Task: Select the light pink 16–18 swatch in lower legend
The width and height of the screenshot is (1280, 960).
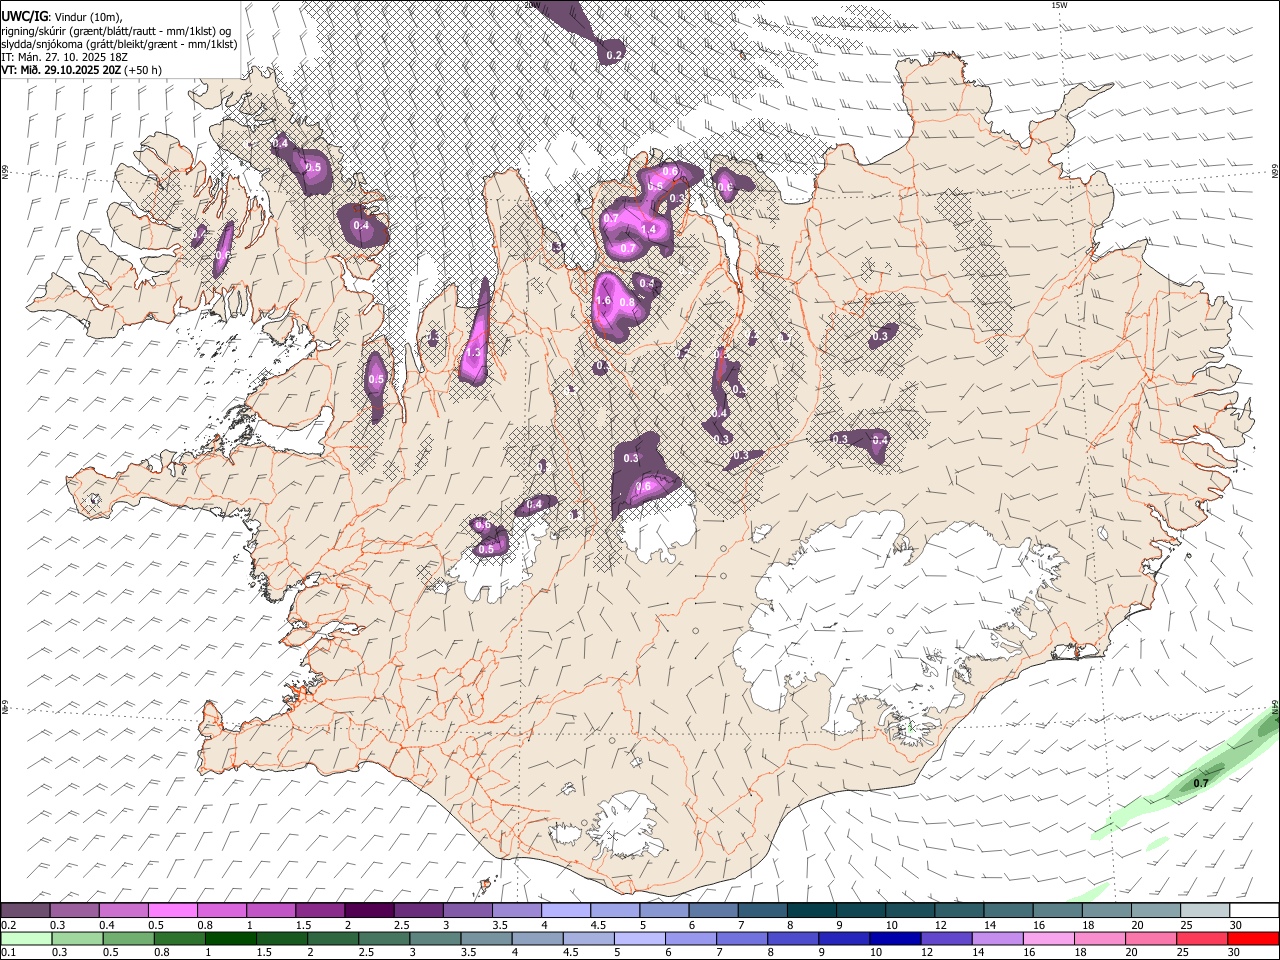Action: tap(1048, 938)
